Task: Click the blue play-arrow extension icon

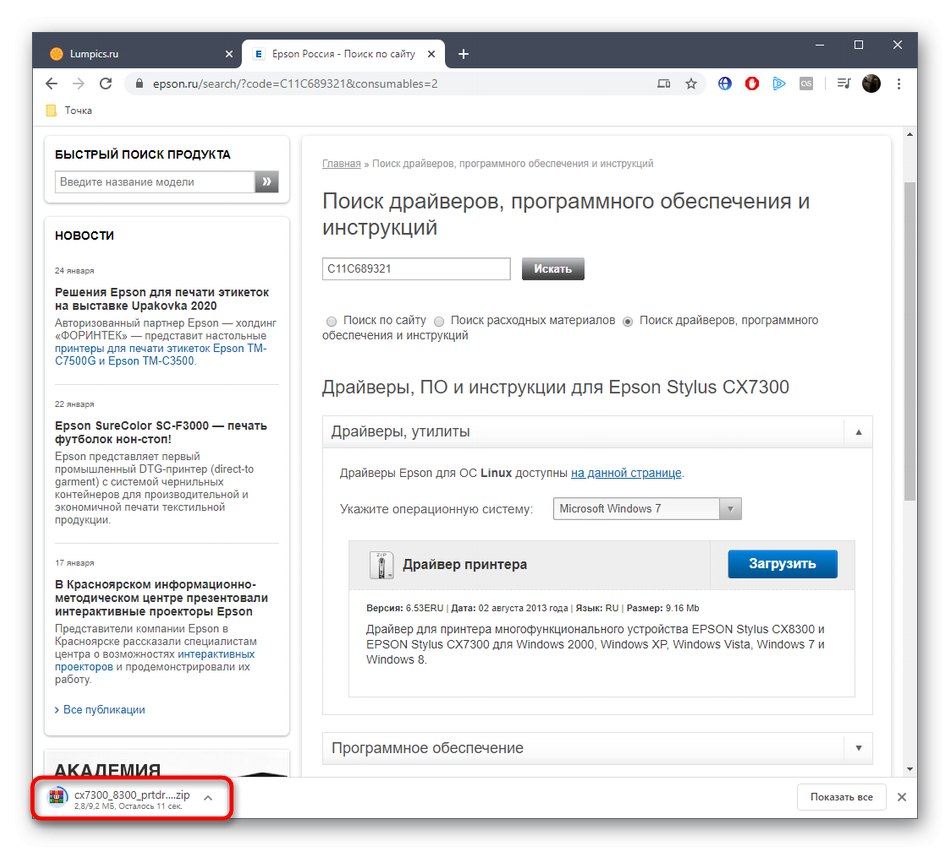Action: tap(779, 84)
